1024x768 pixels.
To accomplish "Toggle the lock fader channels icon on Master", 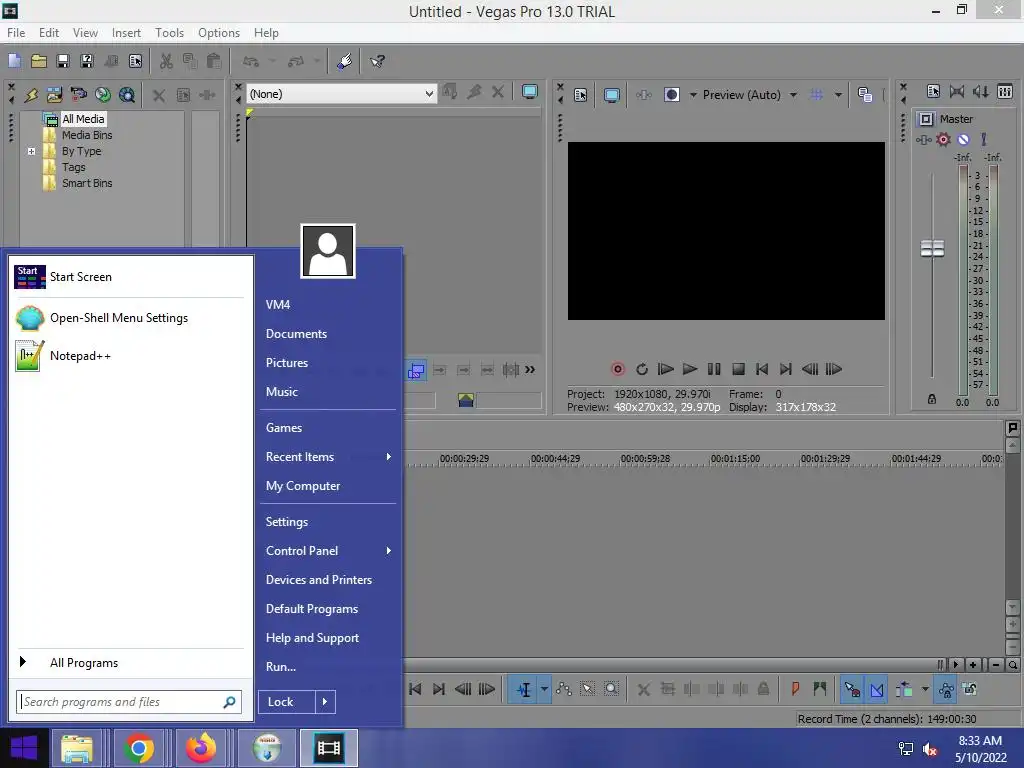I will point(932,399).
